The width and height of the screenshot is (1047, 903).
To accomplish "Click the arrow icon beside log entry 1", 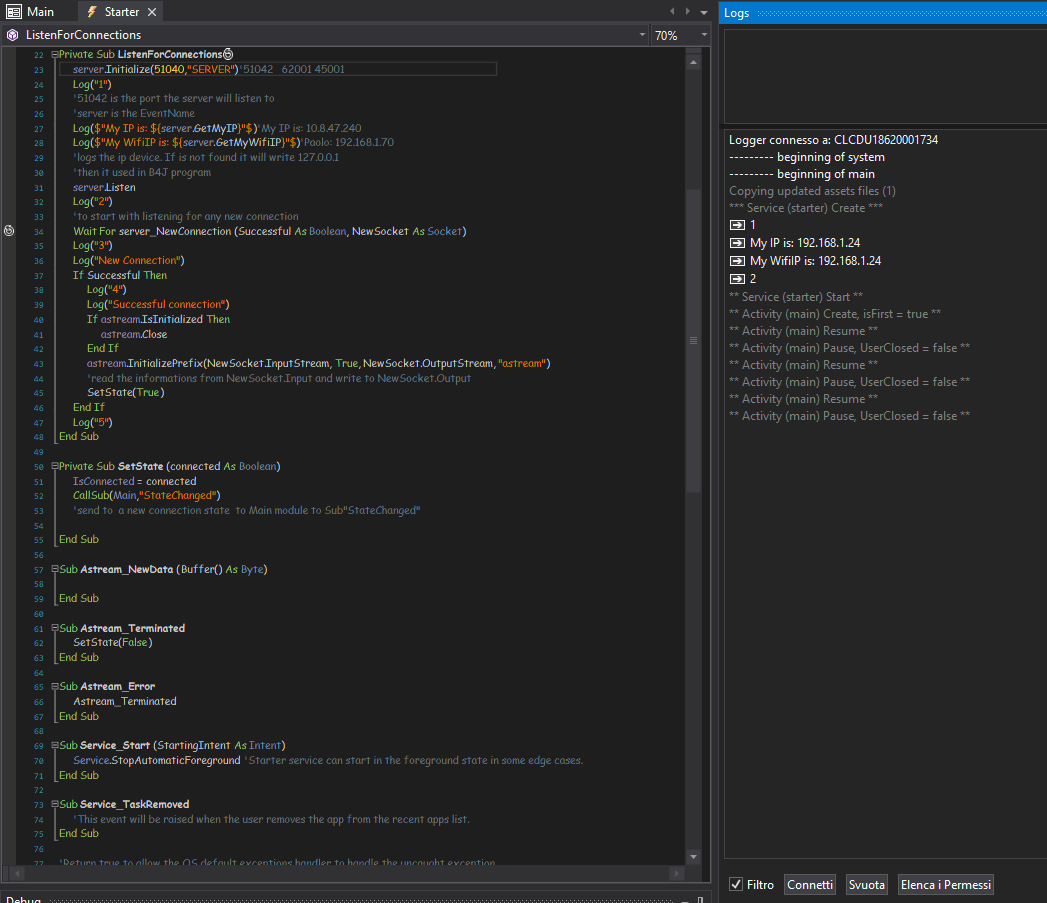I will [738, 225].
